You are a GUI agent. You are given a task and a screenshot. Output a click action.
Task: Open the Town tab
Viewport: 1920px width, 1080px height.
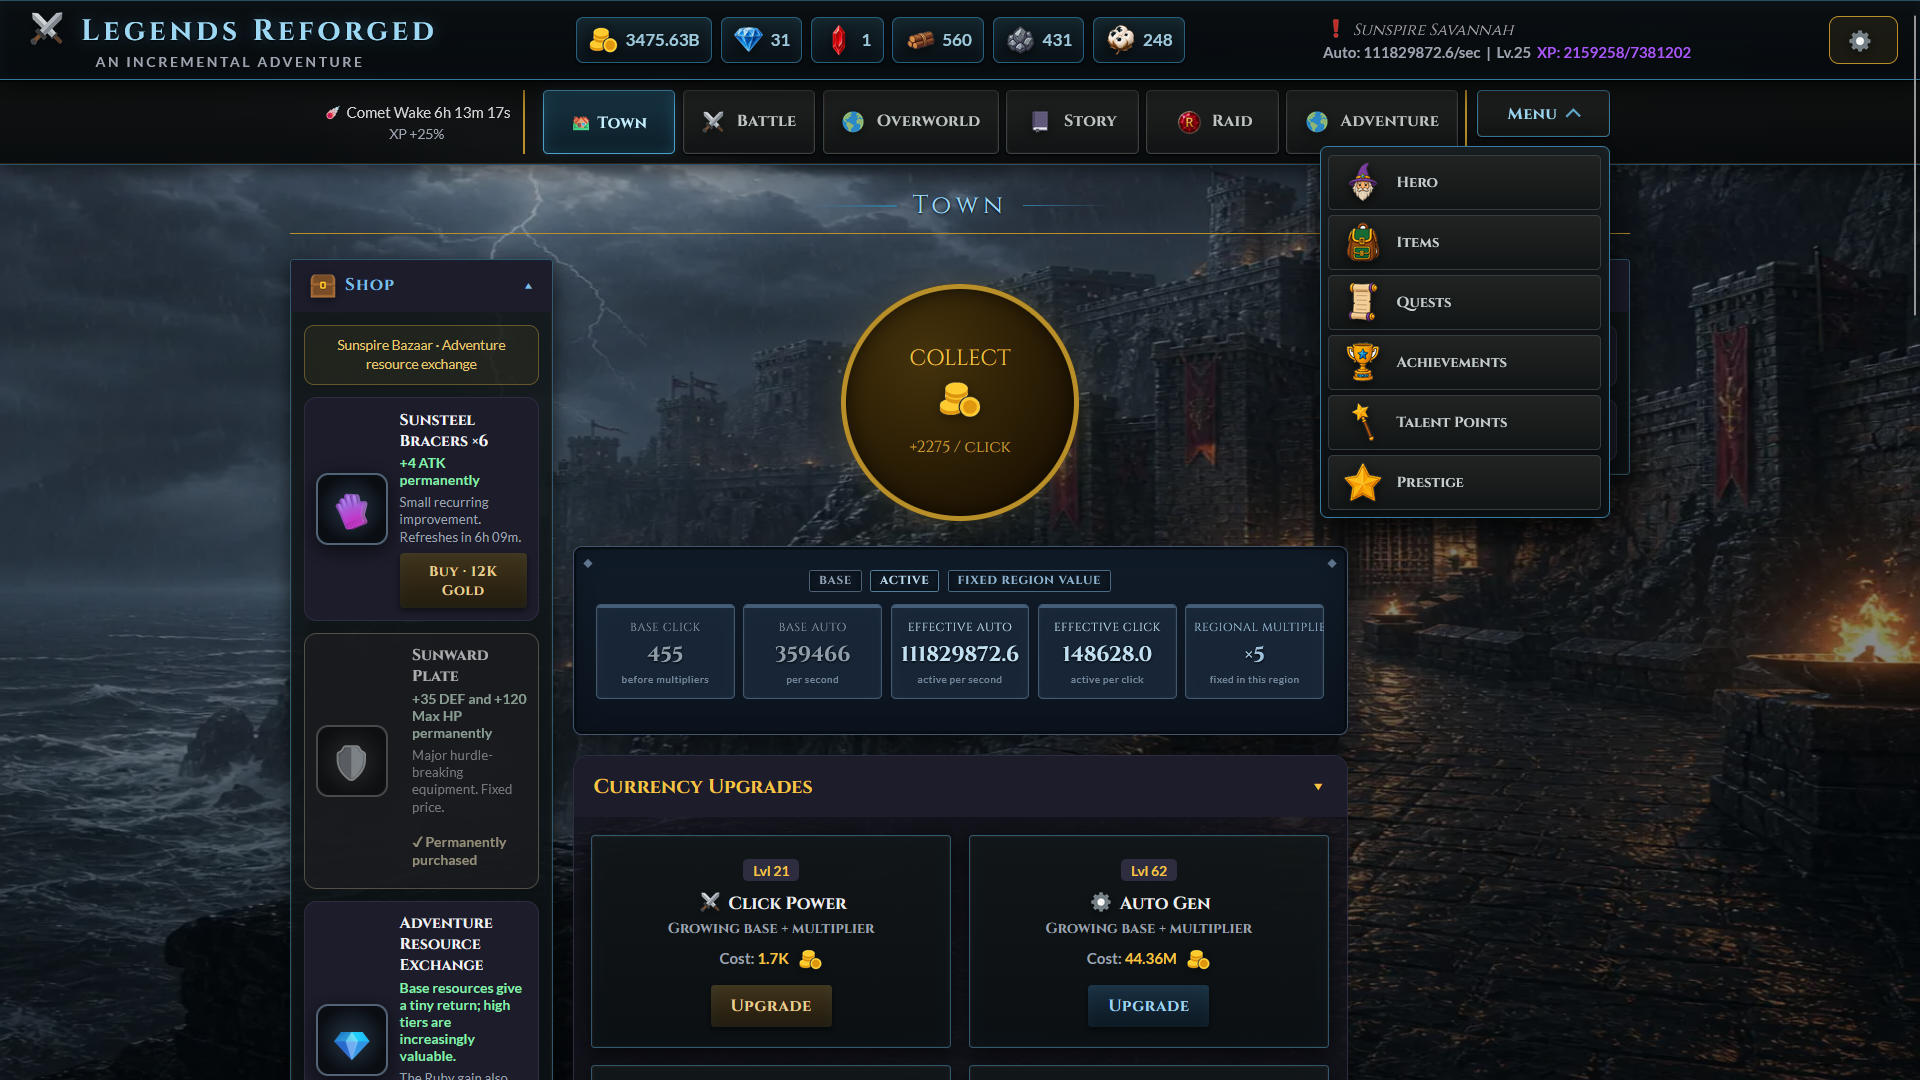click(x=609, y=121)
